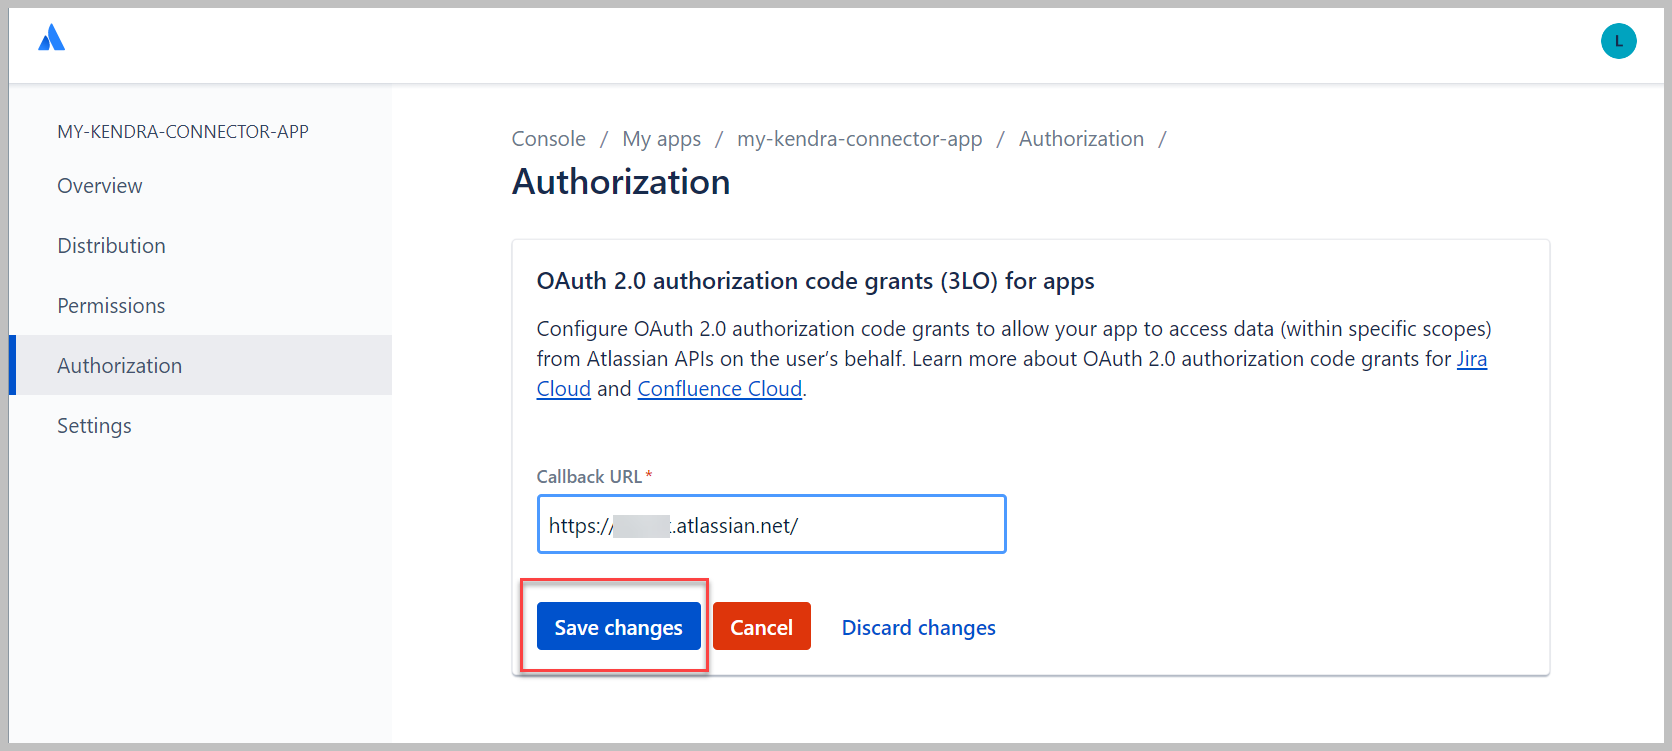
Task: Focus the Callback URL input field
Action: pyautogui.click(x=772, y=524)
